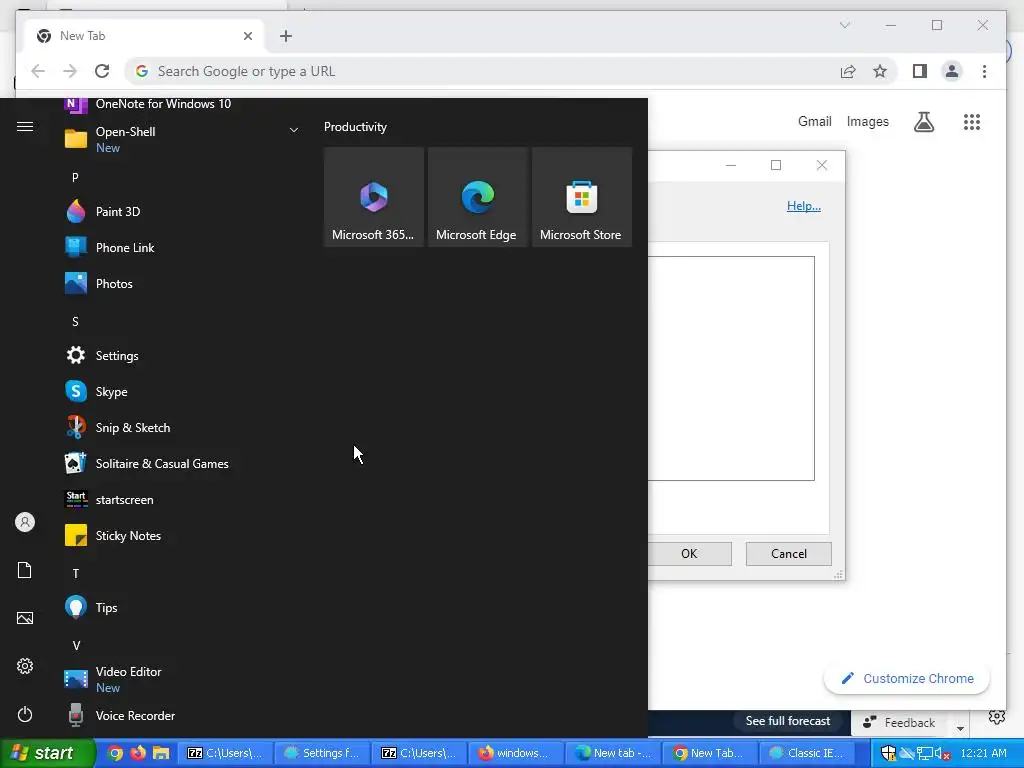Open Google Search Labs flask icon
1024x768 pixels.
tap(923, 122)
